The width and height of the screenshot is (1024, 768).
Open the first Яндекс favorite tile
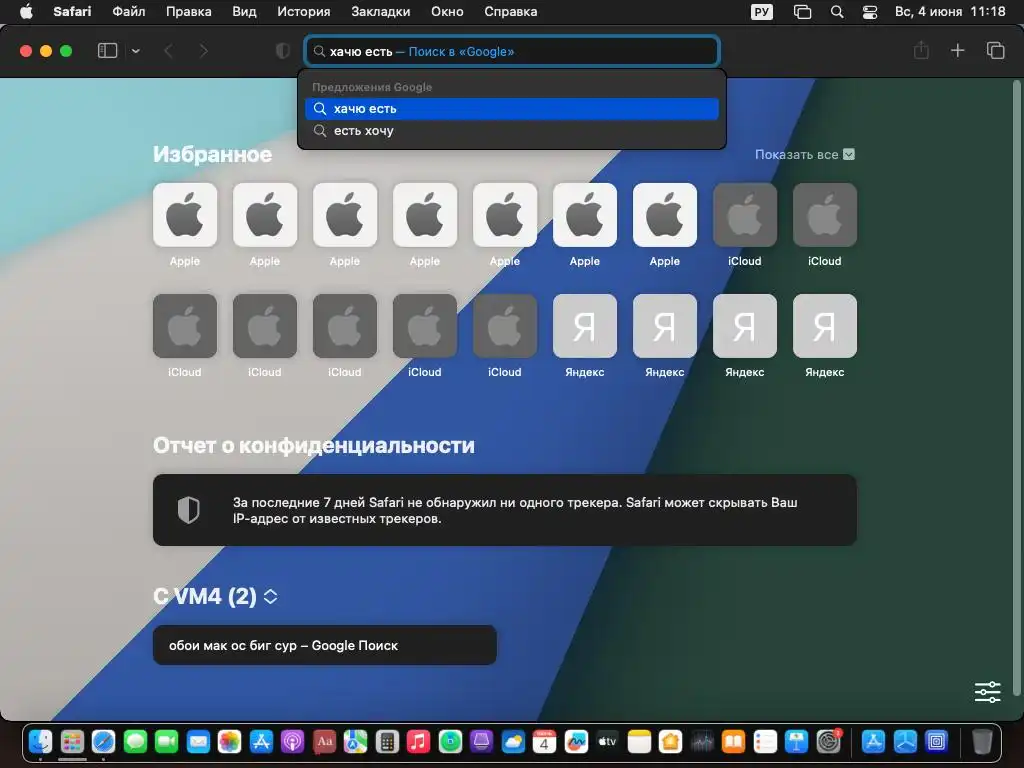tap(584, 326)
